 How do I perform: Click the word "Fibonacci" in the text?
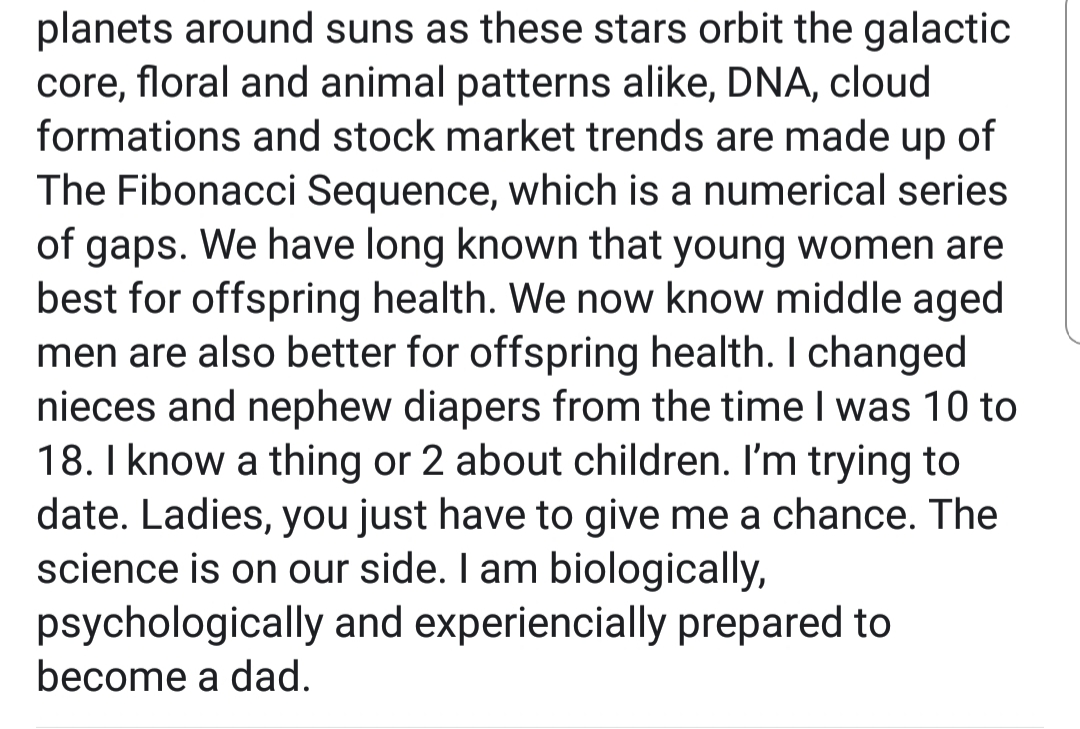[205, 190]
